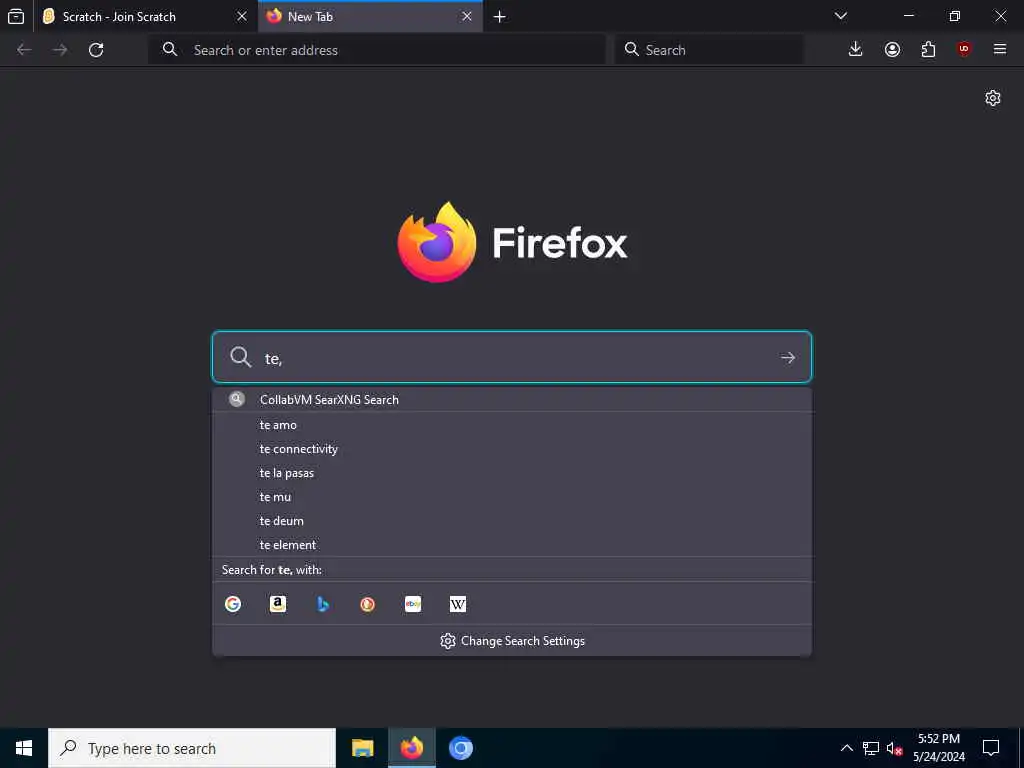Open a new tab with plus button

coord(500,16)
